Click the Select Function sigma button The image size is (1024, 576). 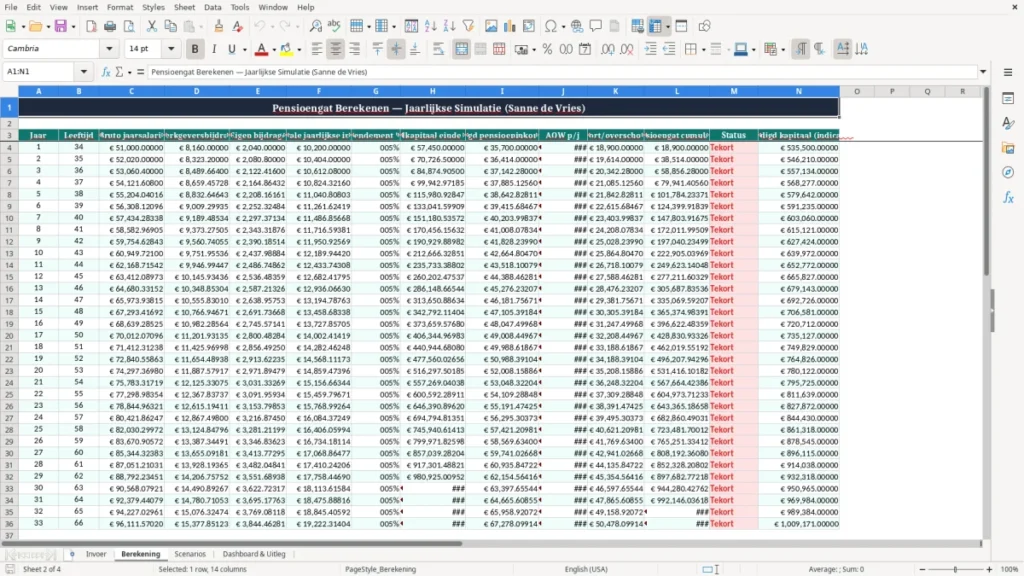[x=119, y=72]
